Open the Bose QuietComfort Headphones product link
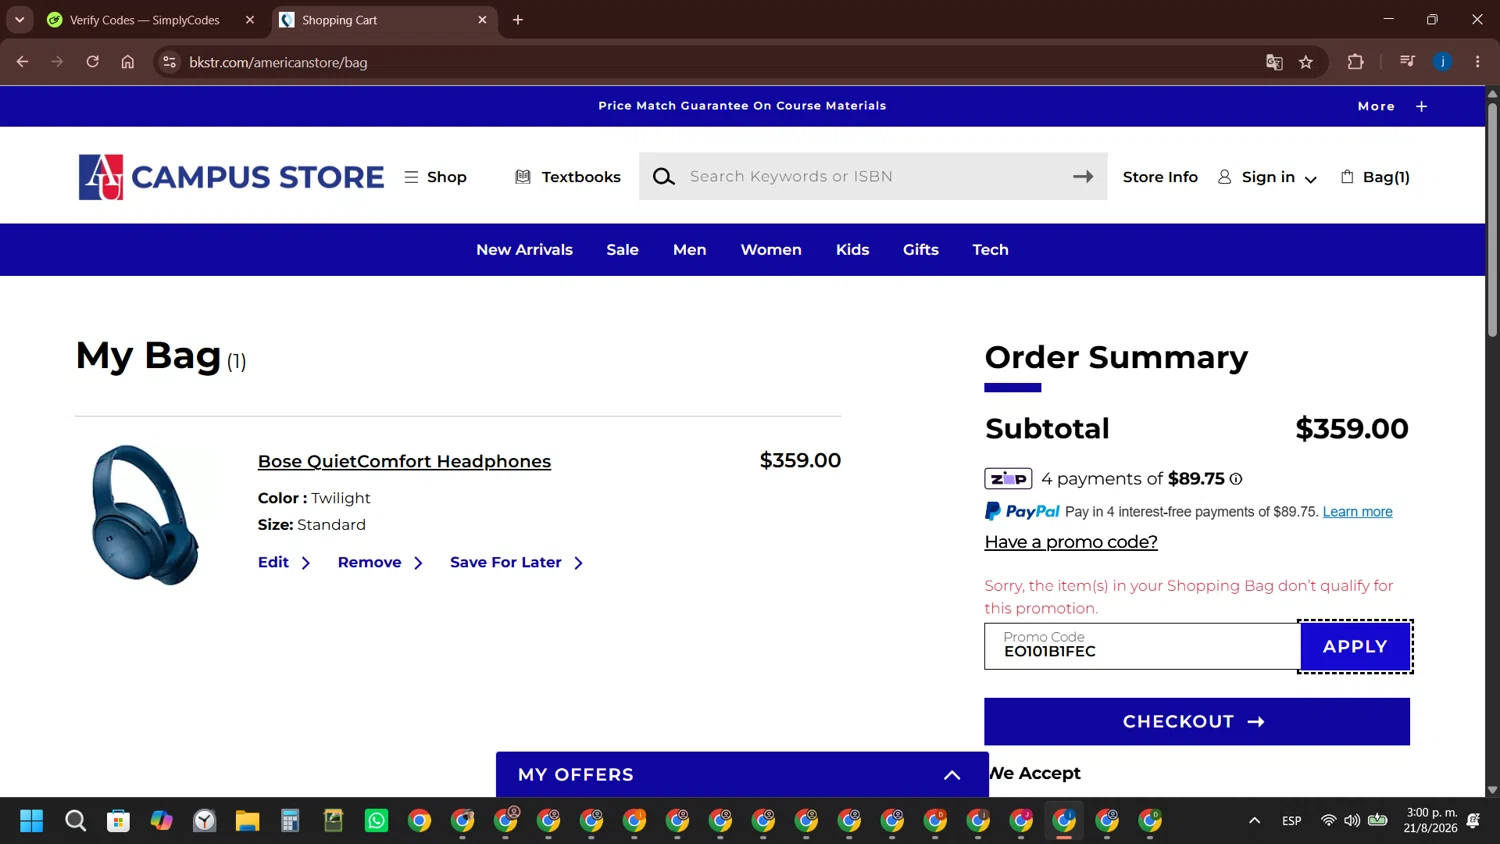 click(x=404, y=461)
